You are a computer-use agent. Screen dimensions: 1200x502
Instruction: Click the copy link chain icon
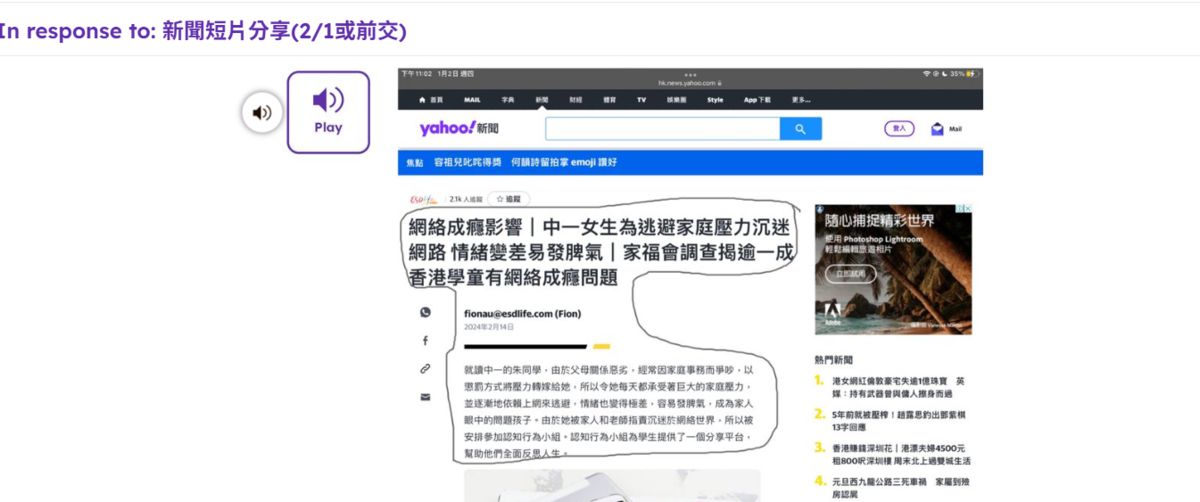pyautogui.click(x=425, y=369)
